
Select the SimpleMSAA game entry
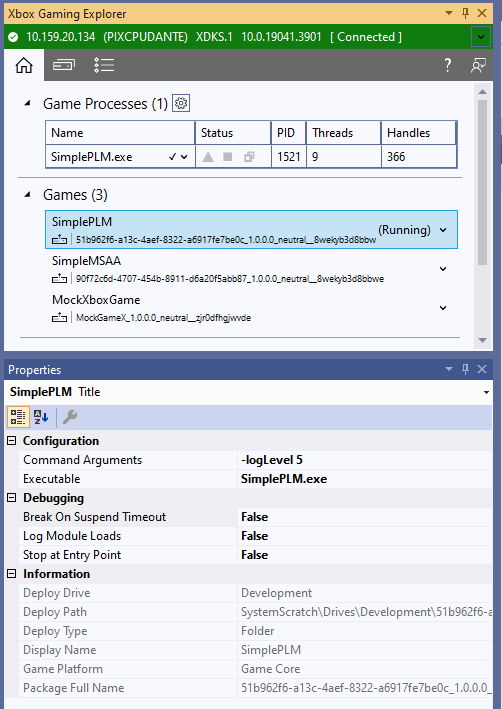(251, 269)
